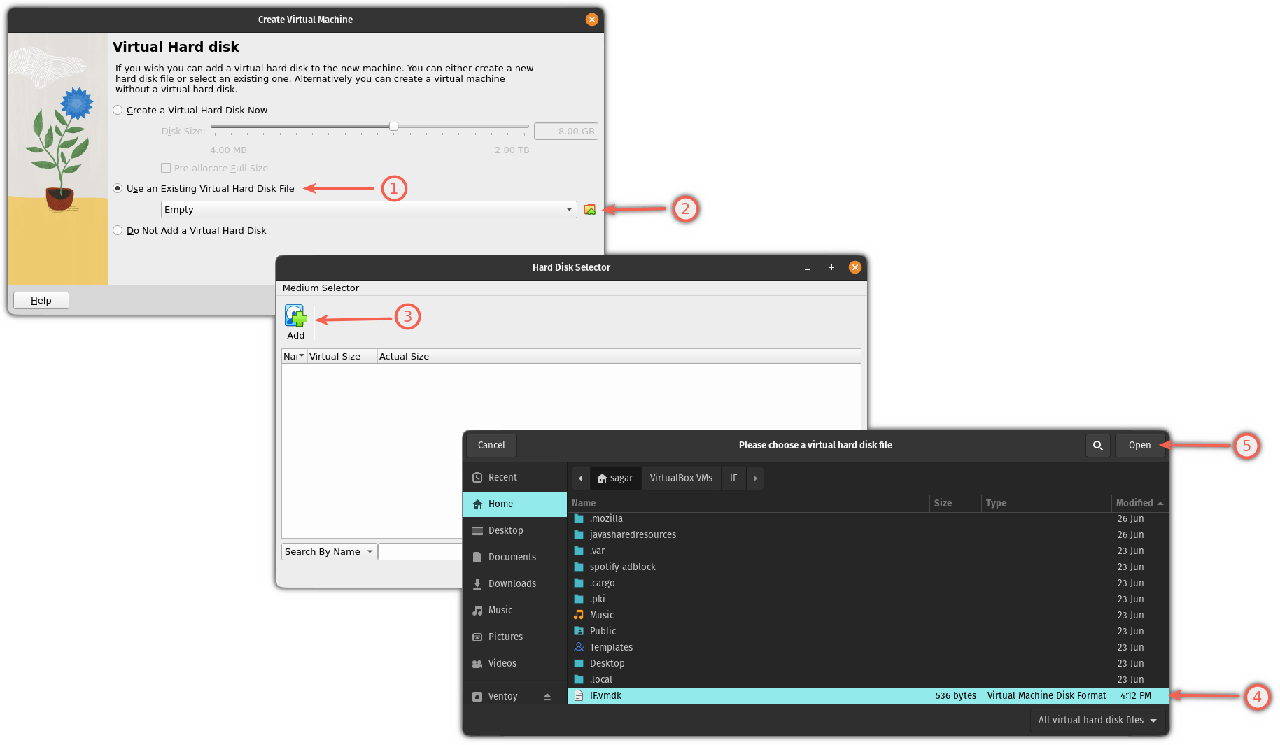Click the search magnifier icon in file chooser
Screen dimensions: 1280x745
click(1098, 445)
